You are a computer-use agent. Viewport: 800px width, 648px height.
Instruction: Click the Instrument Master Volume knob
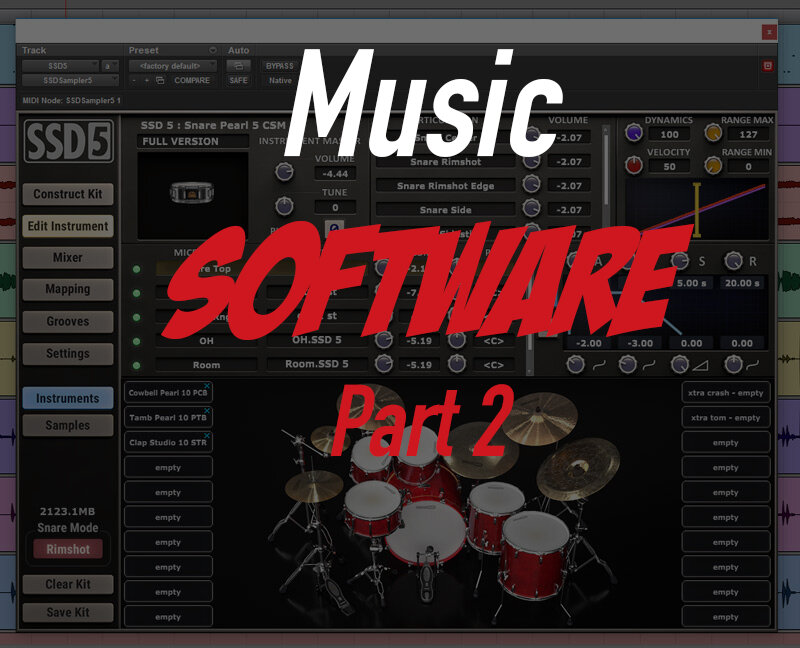[x=284, y=172]
